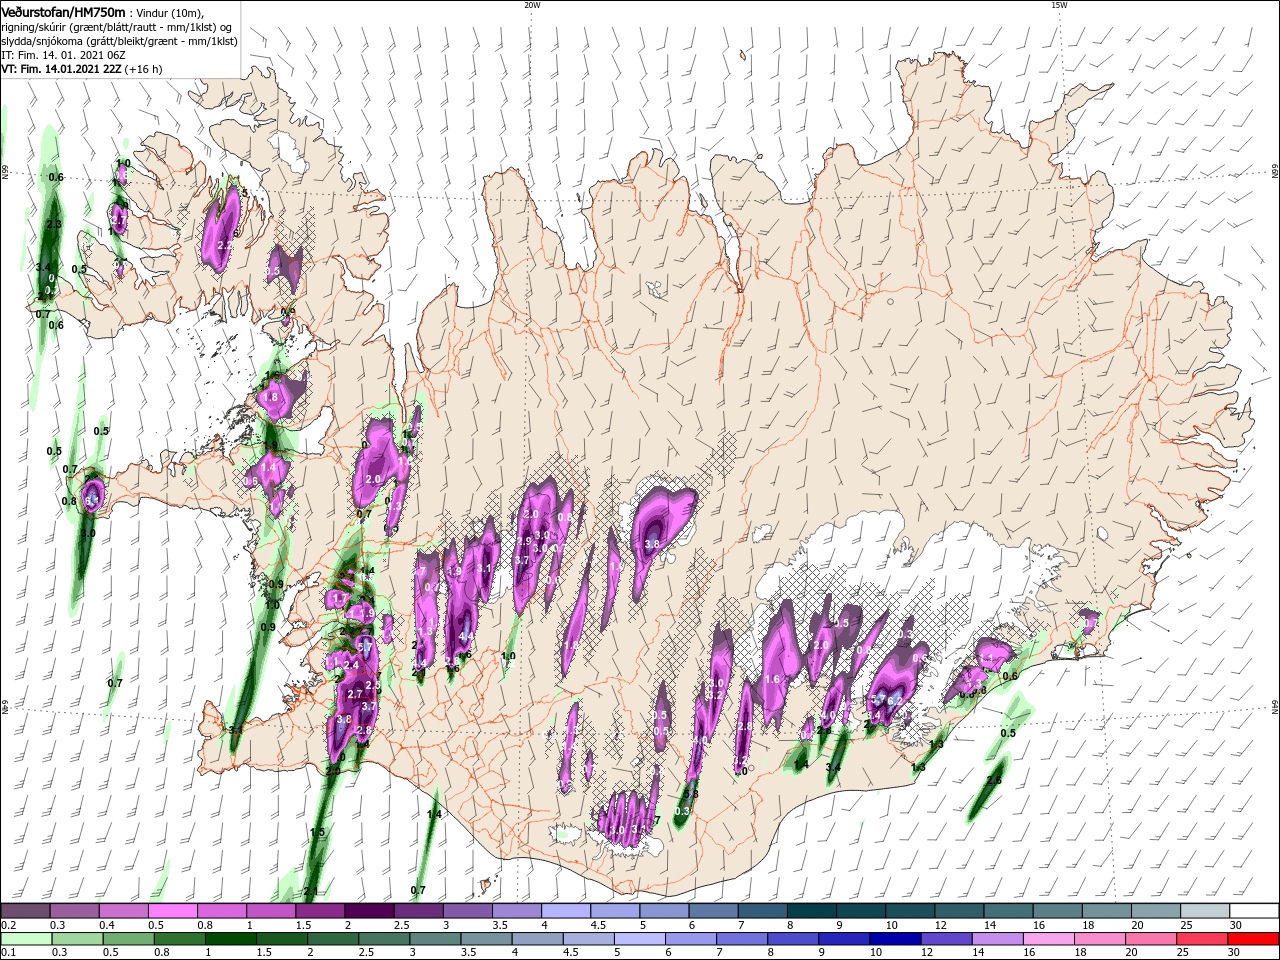The width and height of the screenshot is (1280, 960).
Task: Pick the snow scale swatch 0.8–1
Action: [x=222, y=911]
